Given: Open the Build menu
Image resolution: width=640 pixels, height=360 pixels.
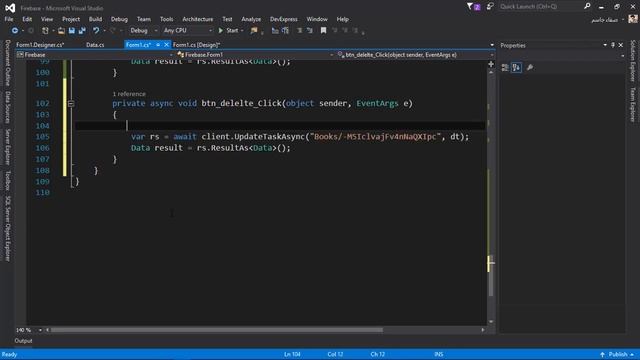Looking at the screenshot, I should click(96, 19).
